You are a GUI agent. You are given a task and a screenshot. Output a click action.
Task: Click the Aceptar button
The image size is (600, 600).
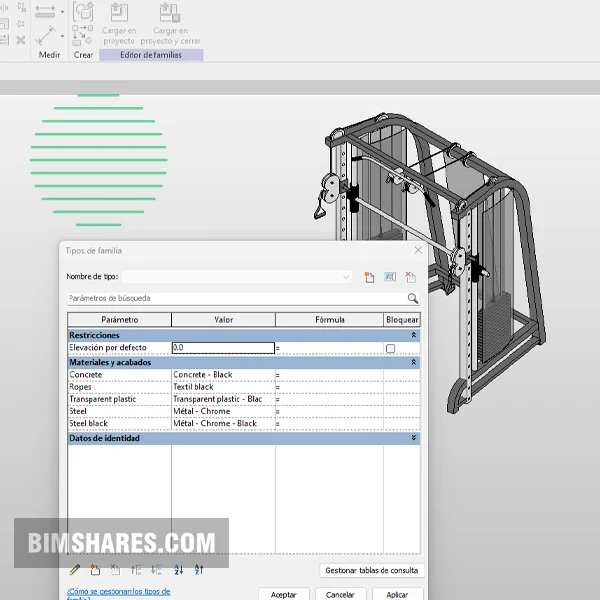point(284,594)
